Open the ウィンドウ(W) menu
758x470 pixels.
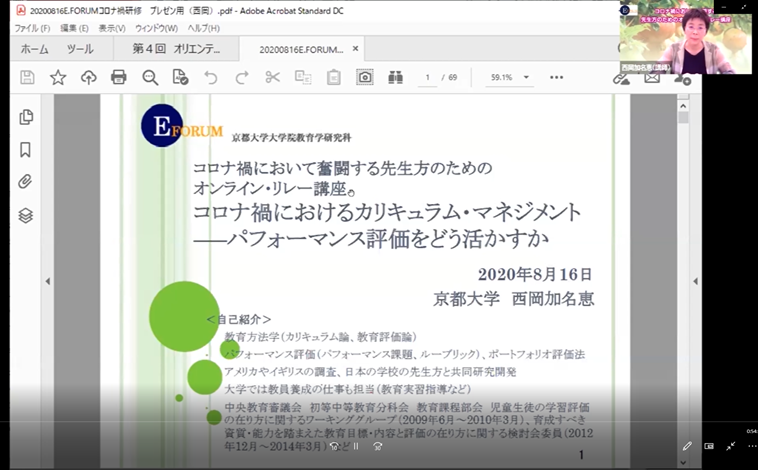[x=156, y=28]
